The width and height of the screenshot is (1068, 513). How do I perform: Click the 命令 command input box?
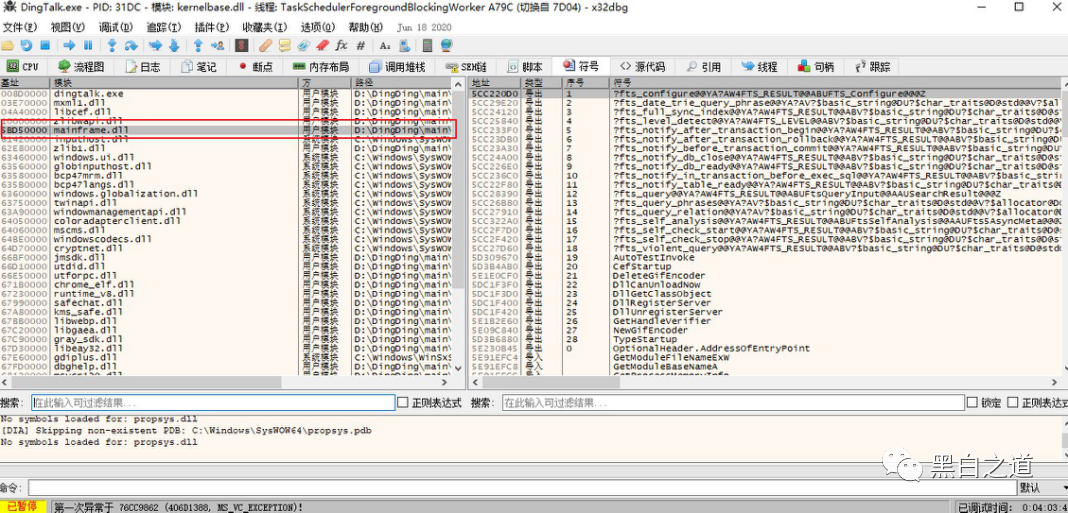522,488
